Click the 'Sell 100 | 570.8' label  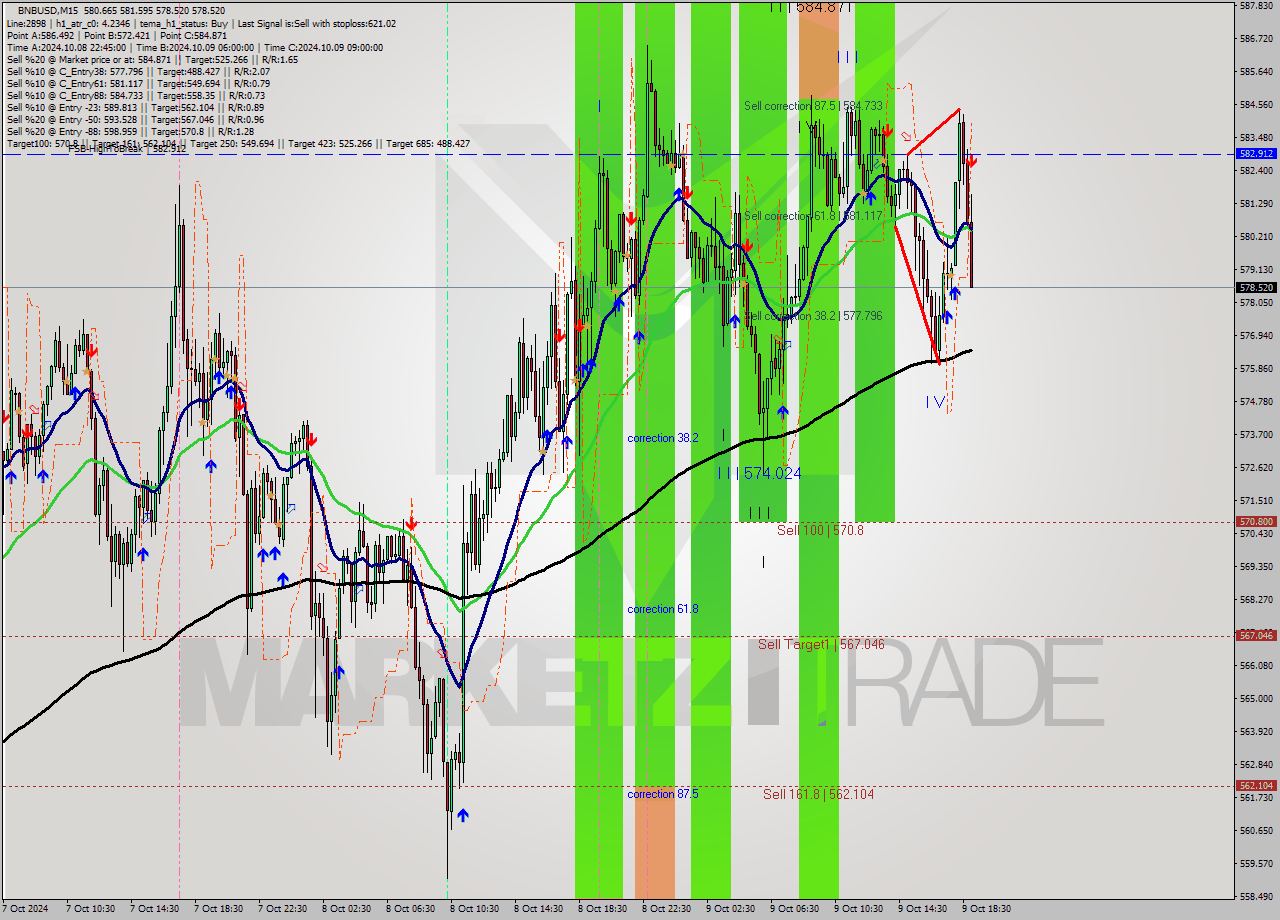[820, 530]
